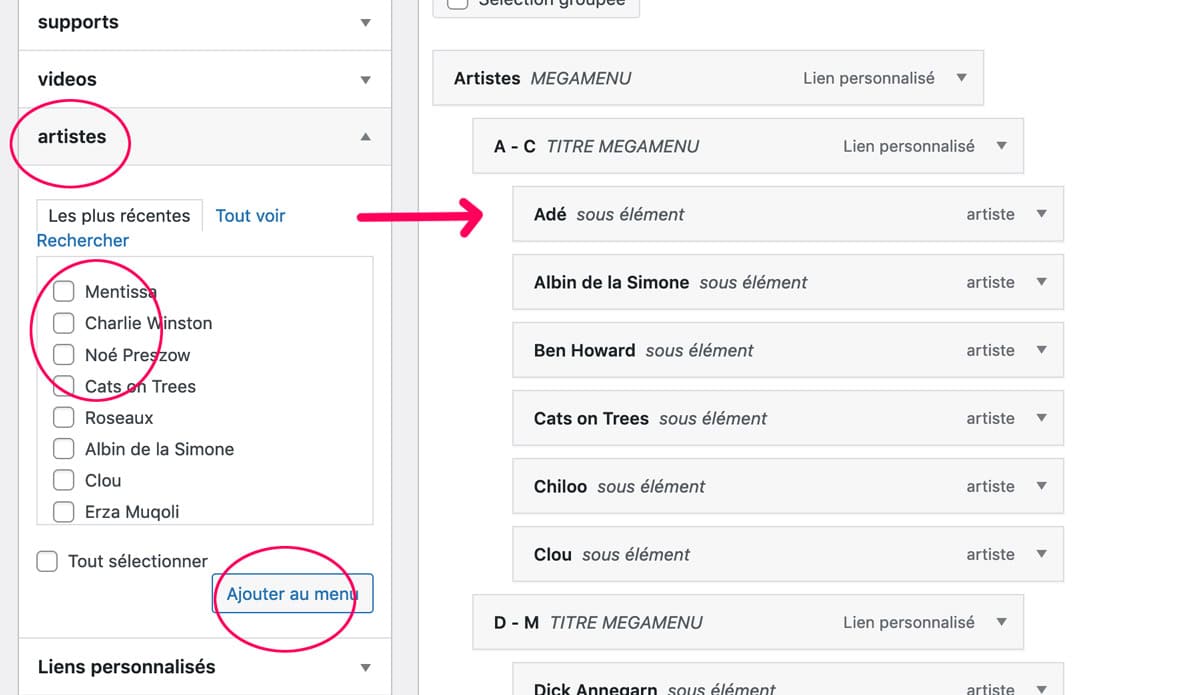Select the Adé sous élément title
This screenshot has width=1200, height=695.
coord(550,214)
